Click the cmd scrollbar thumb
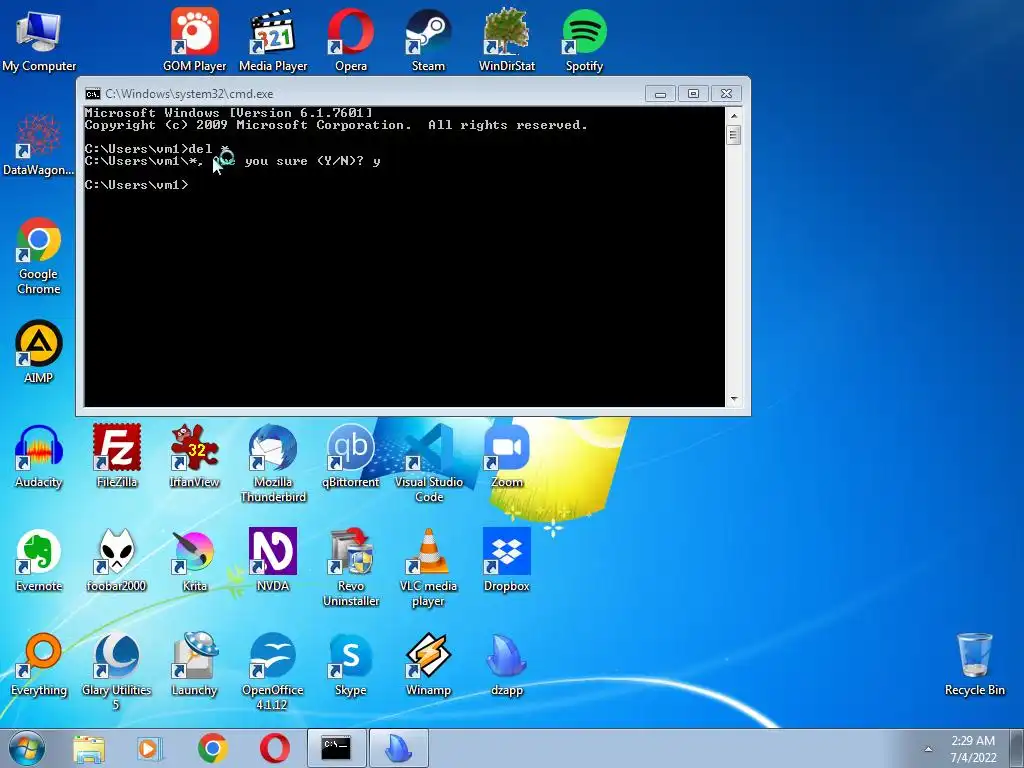The width and height of the screenshot is (1024, 768). [734, 135]
